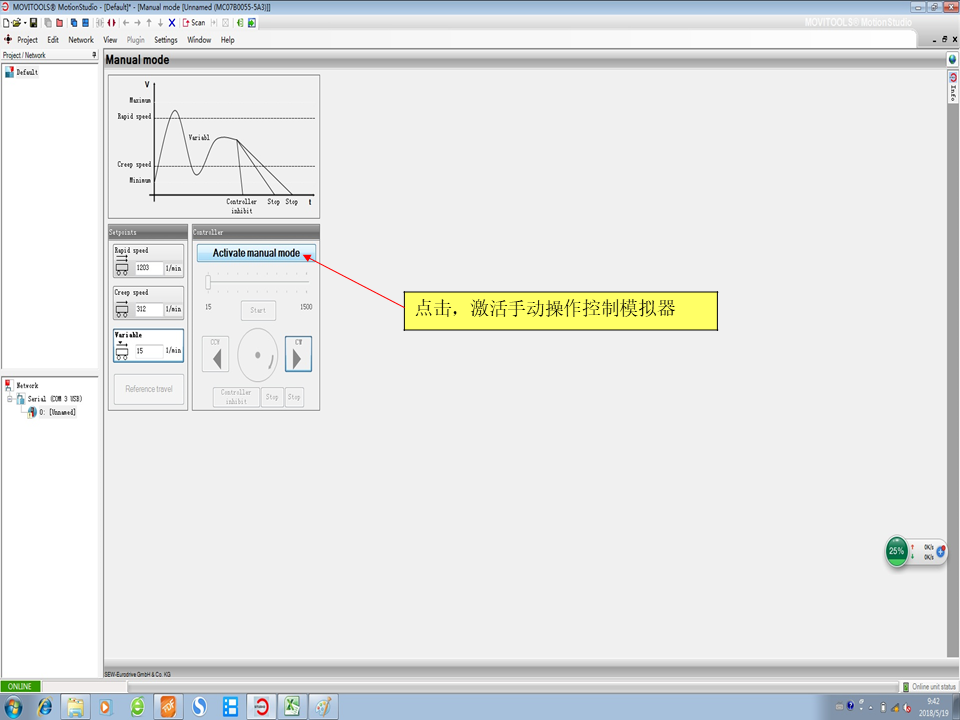Open the Network menu
The height and width of the screenshot is (720, 960).
click(81, 40)
